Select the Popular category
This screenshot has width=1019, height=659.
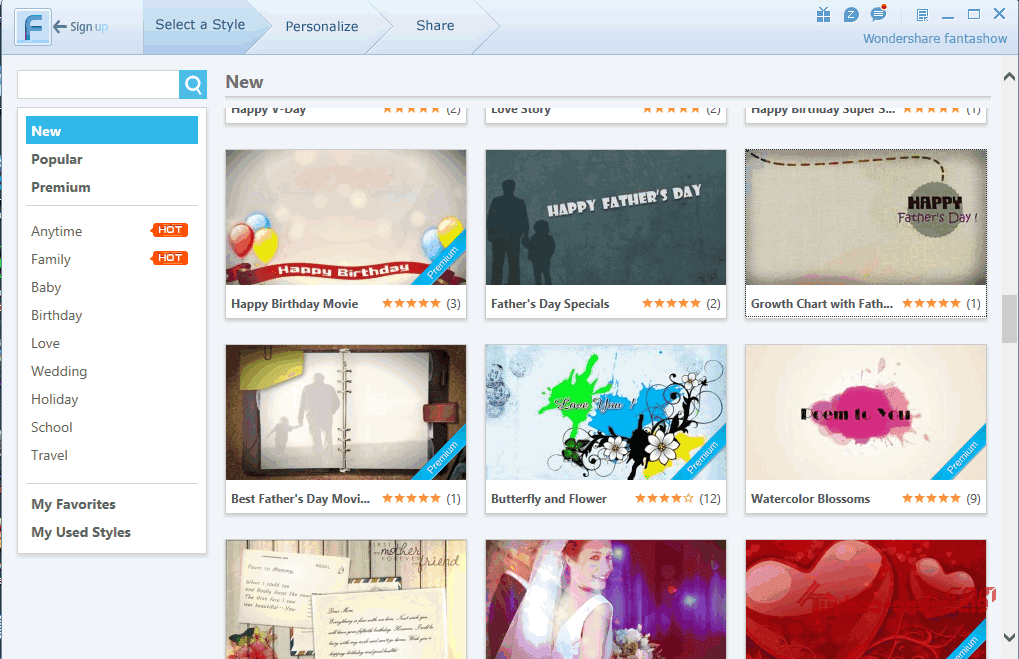[x=57, y=159]
